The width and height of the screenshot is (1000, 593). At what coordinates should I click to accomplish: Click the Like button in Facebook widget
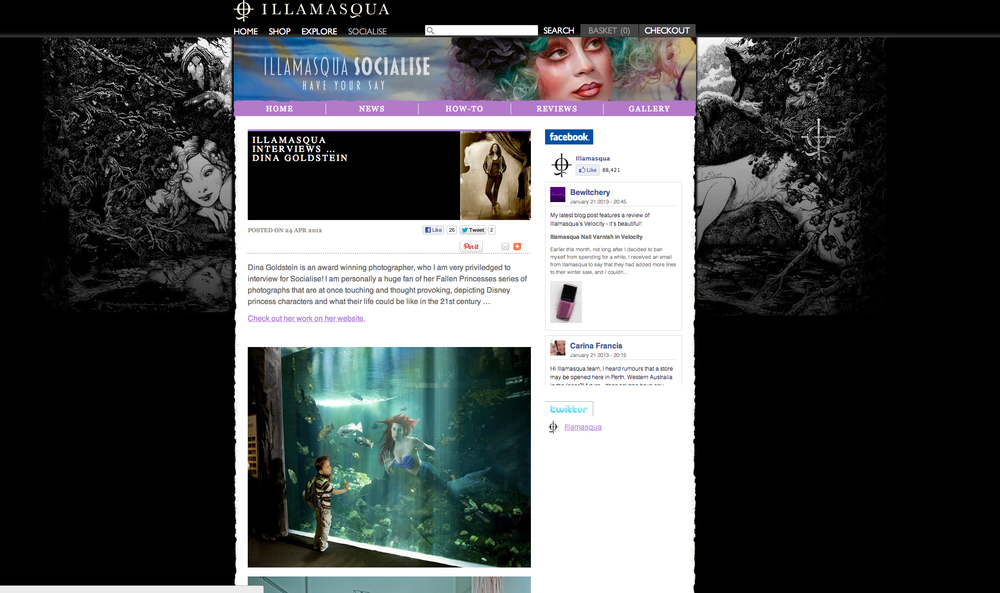[x=587, y=170]
